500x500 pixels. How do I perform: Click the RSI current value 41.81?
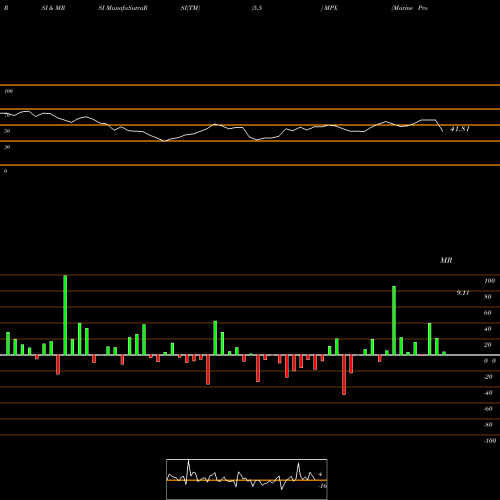click(x=460, y=129)
